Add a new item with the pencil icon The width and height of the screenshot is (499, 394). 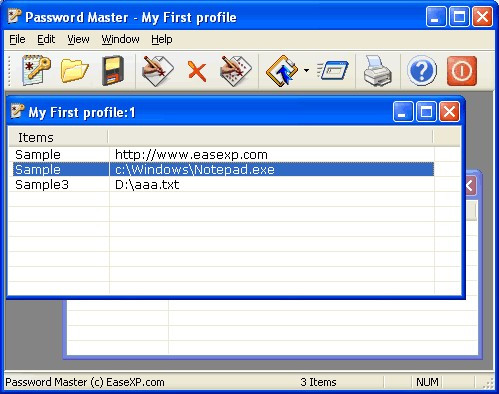tap(158, 70)
